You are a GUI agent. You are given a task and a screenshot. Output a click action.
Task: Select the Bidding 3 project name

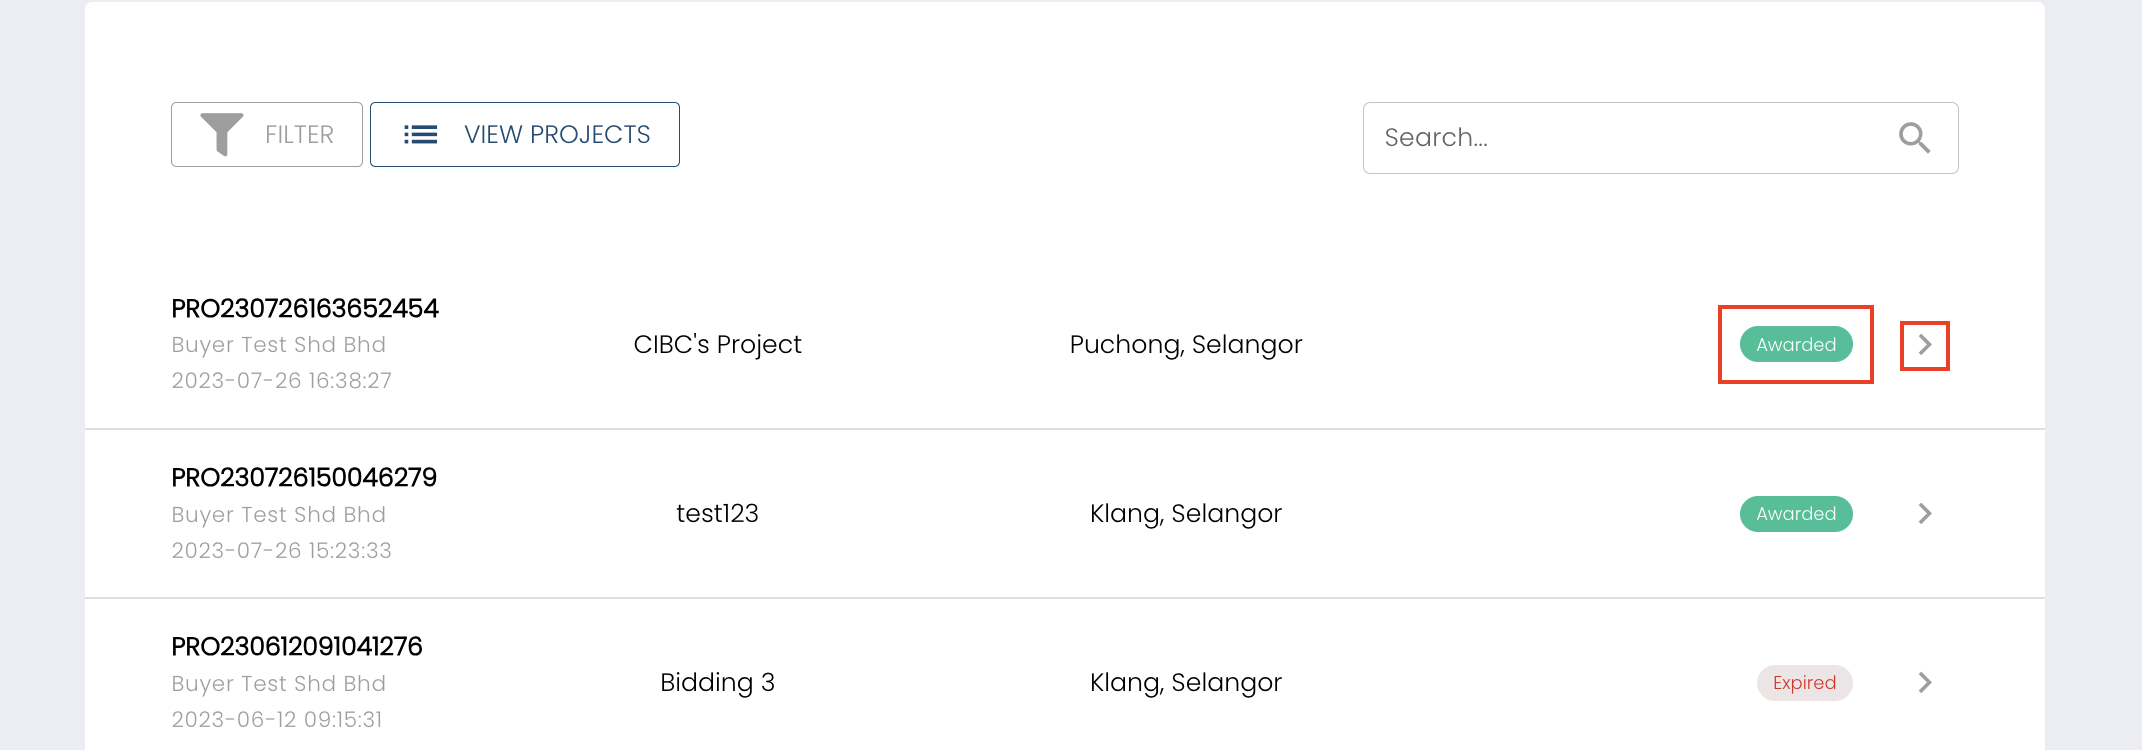pyautogui.click(x=717, y=683)
